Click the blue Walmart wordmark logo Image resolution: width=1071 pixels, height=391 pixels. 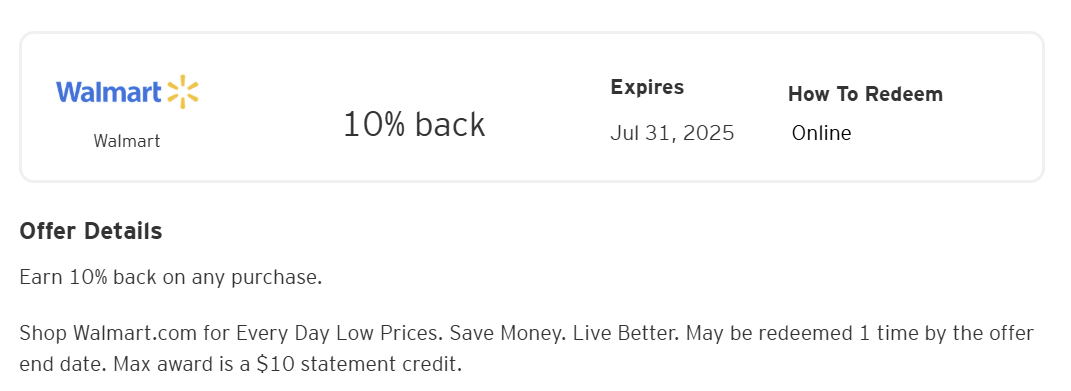click(109, 92)
